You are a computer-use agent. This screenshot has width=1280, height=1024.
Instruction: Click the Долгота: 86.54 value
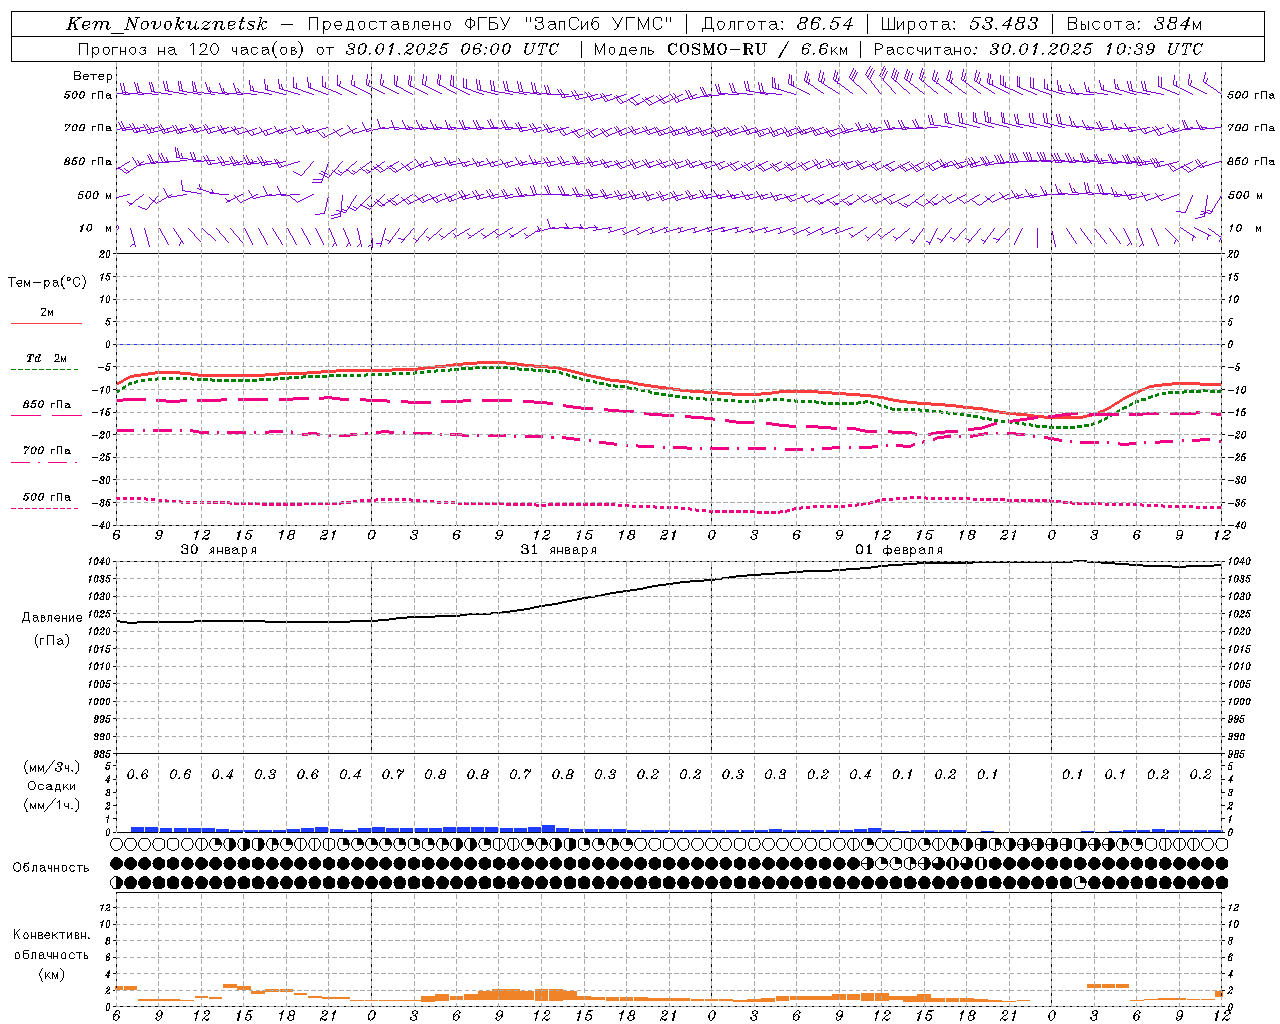pos(778,24)
